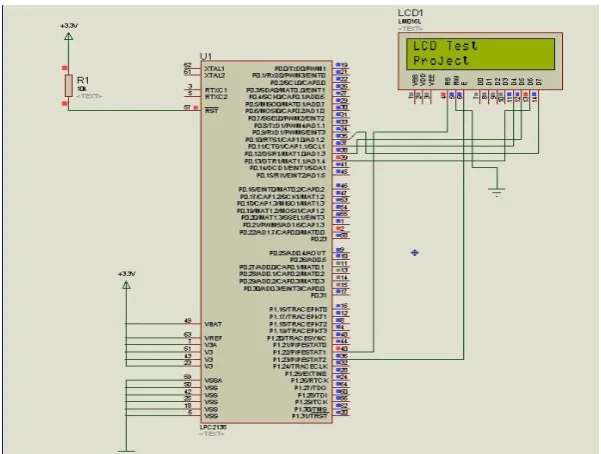Click pin number 49 beside VBAT
The image size is (601, 454).
(188, 321)
